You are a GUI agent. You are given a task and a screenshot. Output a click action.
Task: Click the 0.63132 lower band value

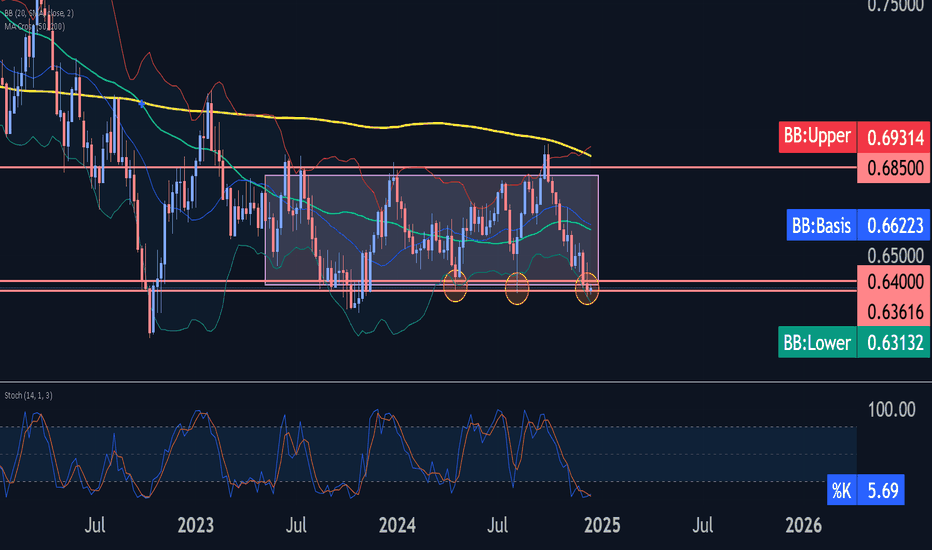click(894, 342)
